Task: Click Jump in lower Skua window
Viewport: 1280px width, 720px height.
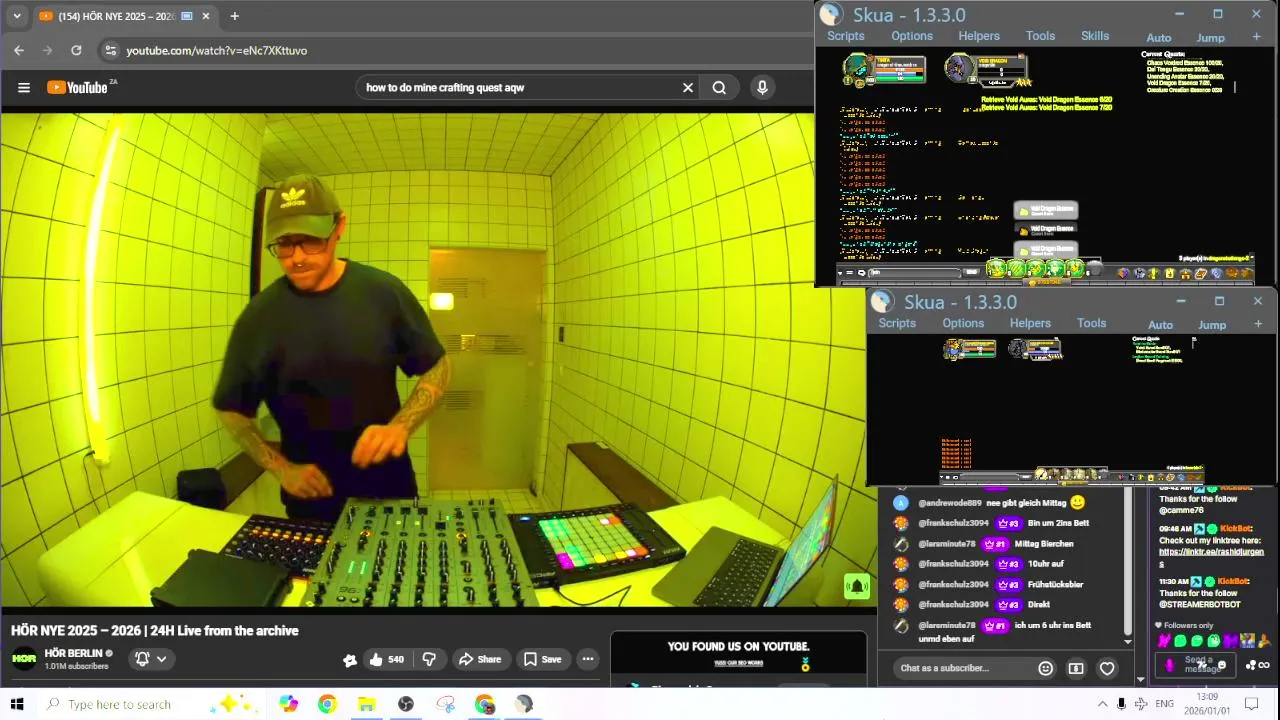Action: tap(1212, 325)
